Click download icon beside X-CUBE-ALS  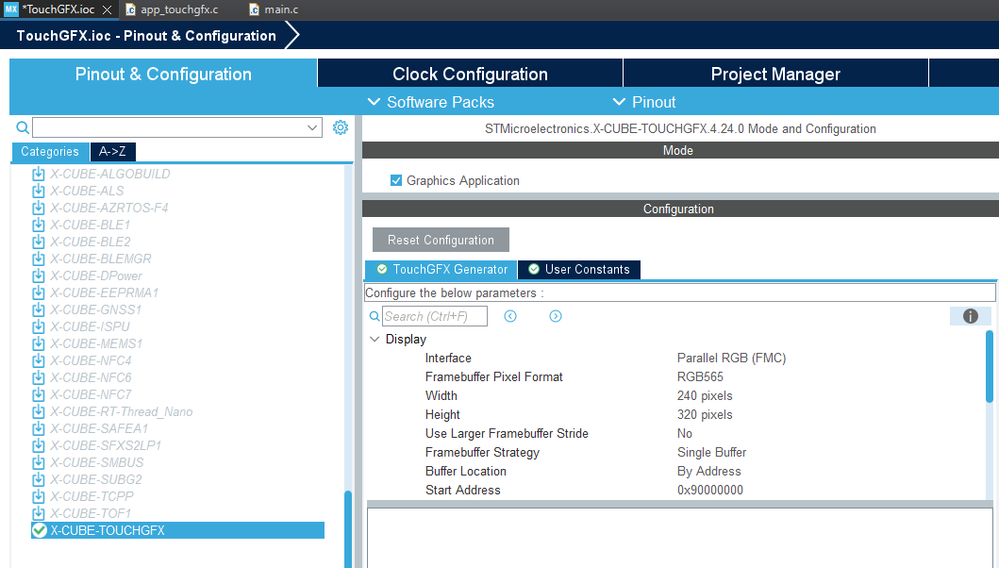(38, 191)
